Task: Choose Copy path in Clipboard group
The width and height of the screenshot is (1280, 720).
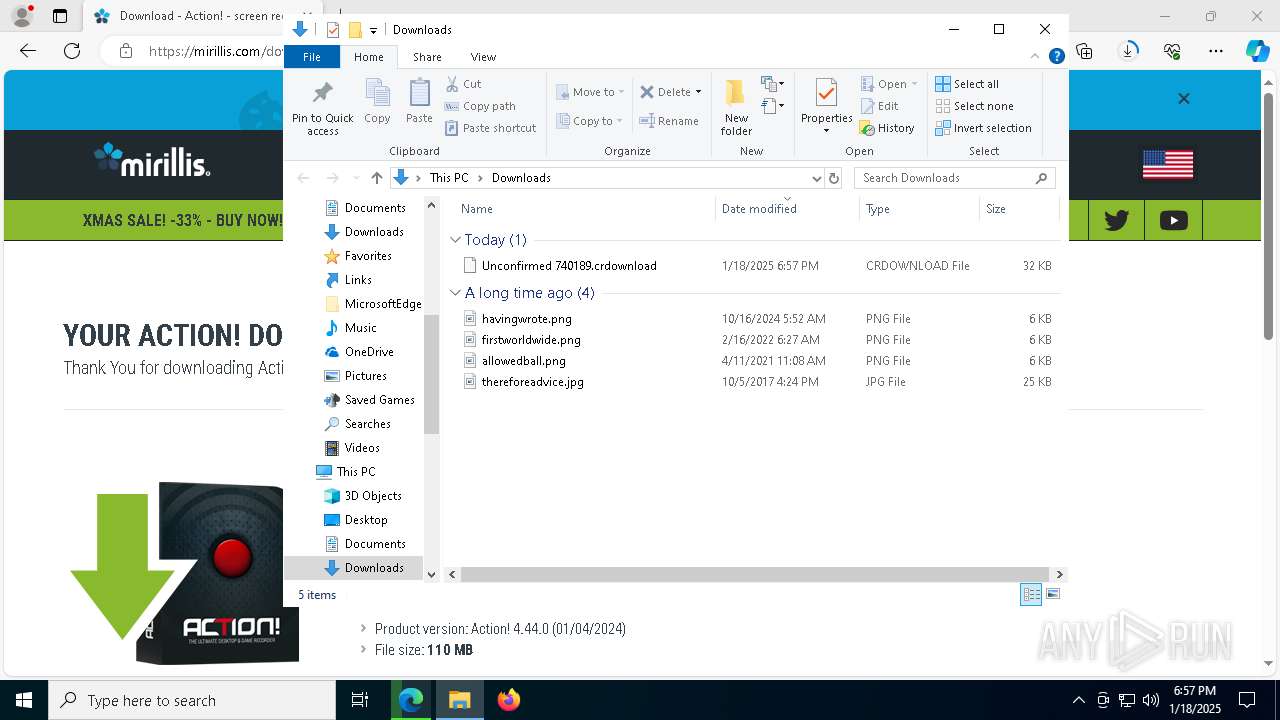Action: coord(481,106)
